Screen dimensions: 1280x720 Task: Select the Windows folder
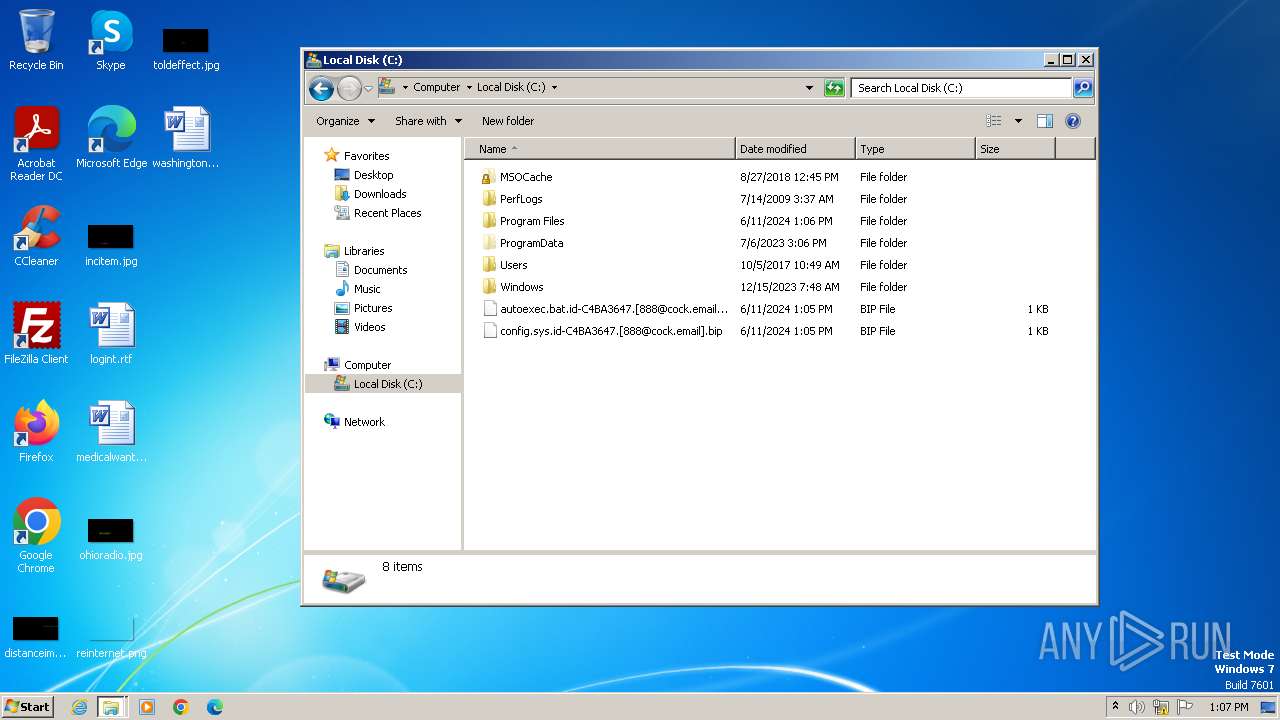(521, 287)
